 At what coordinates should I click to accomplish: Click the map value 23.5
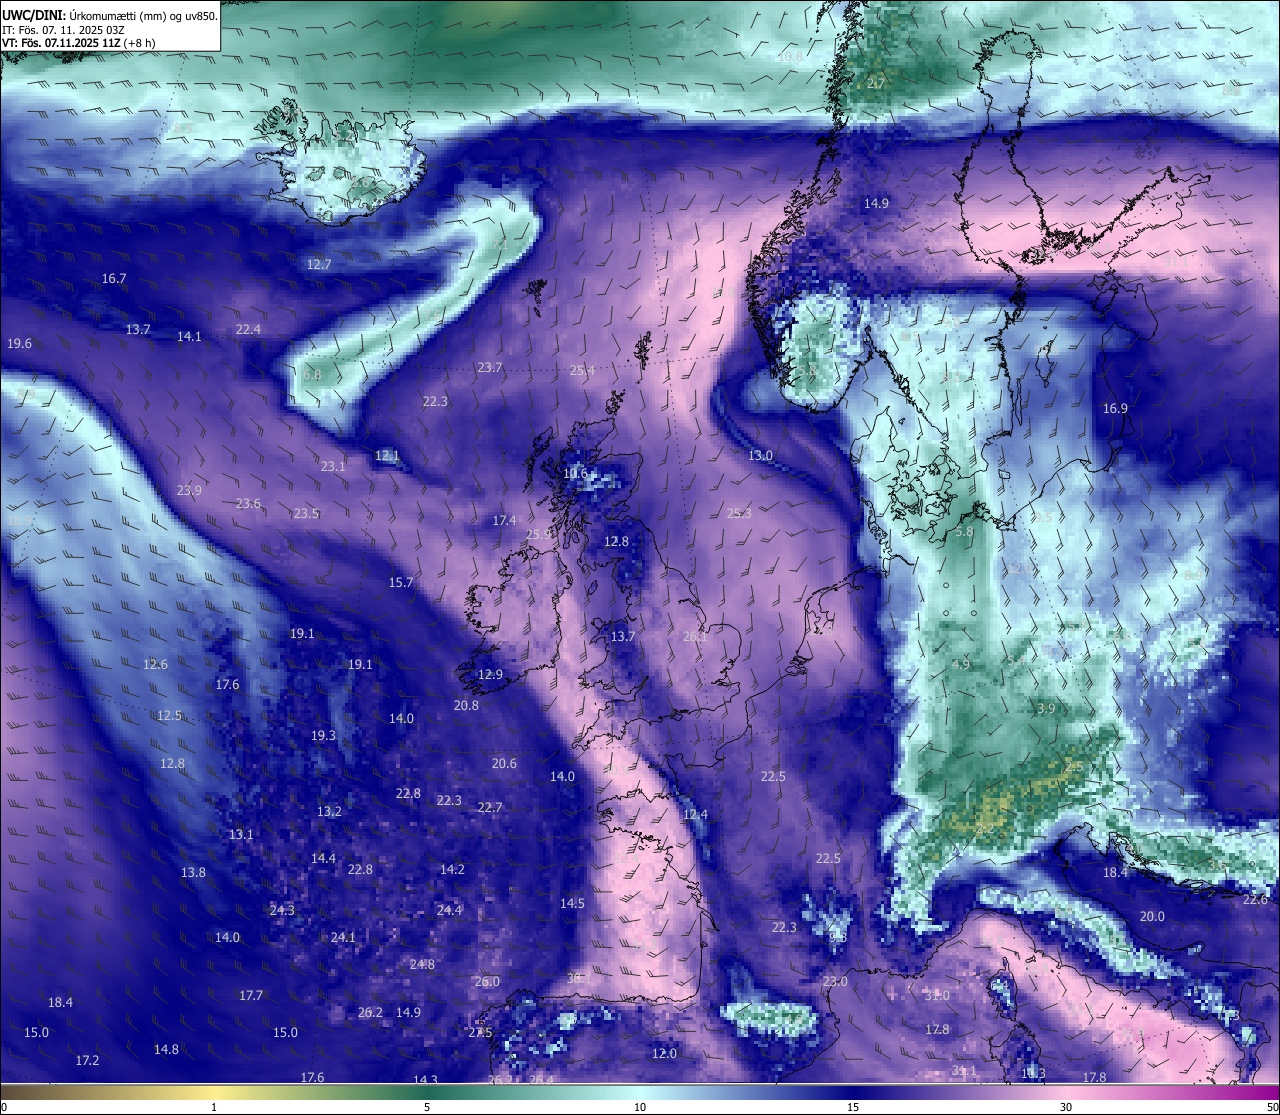point(306,513)
